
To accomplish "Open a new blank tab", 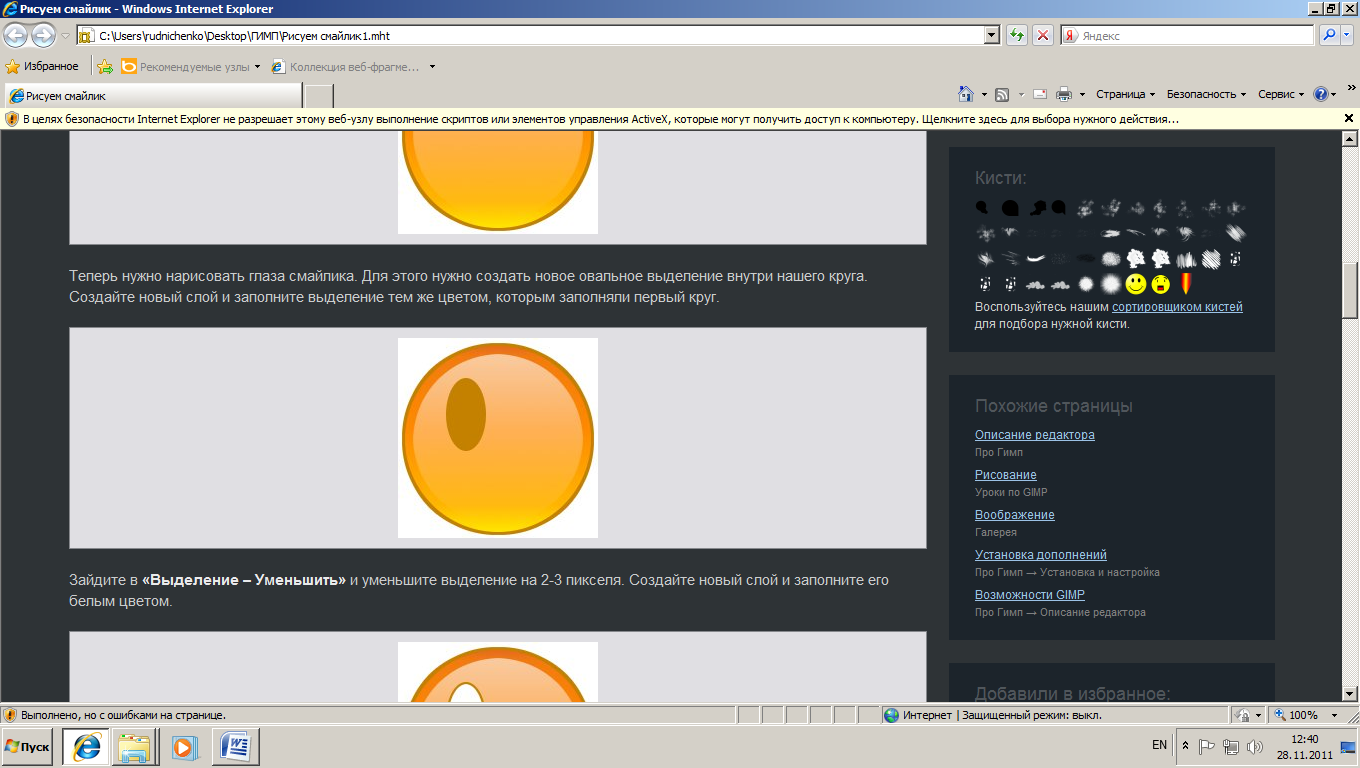I will coord(318,96).
